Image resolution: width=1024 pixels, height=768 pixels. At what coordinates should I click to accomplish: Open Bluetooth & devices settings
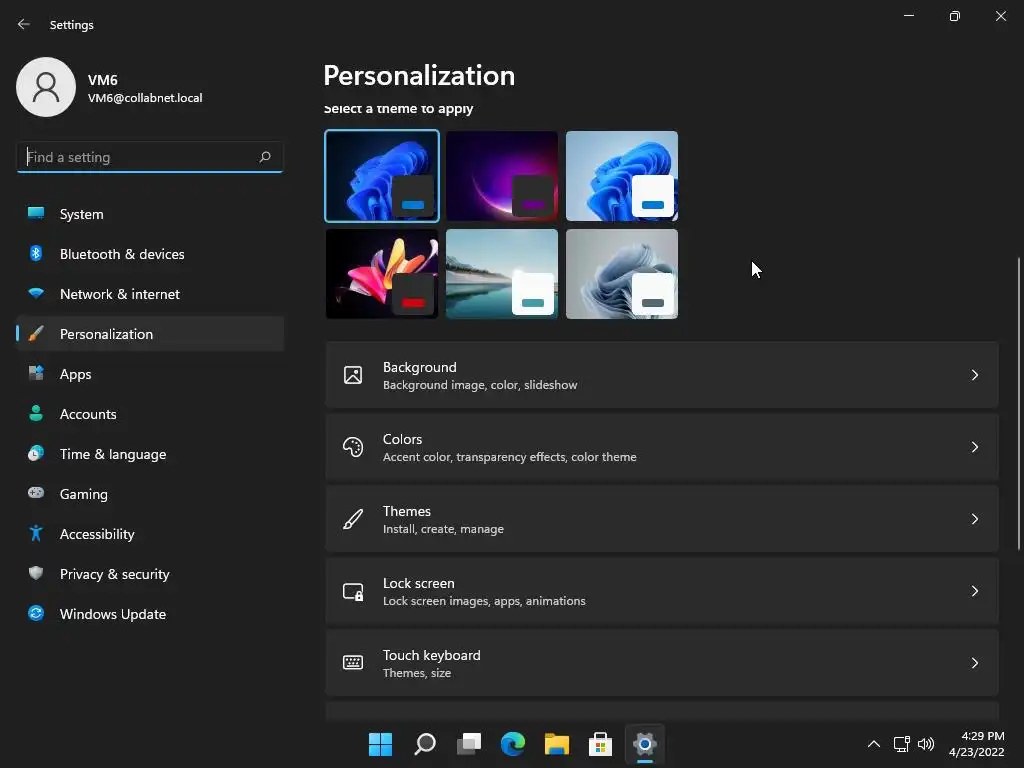pyautogui.click(x=150, y=254)
